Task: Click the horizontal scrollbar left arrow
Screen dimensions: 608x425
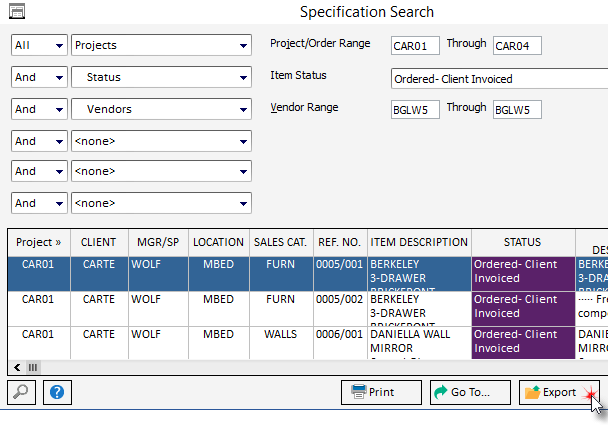Action: 16,368
